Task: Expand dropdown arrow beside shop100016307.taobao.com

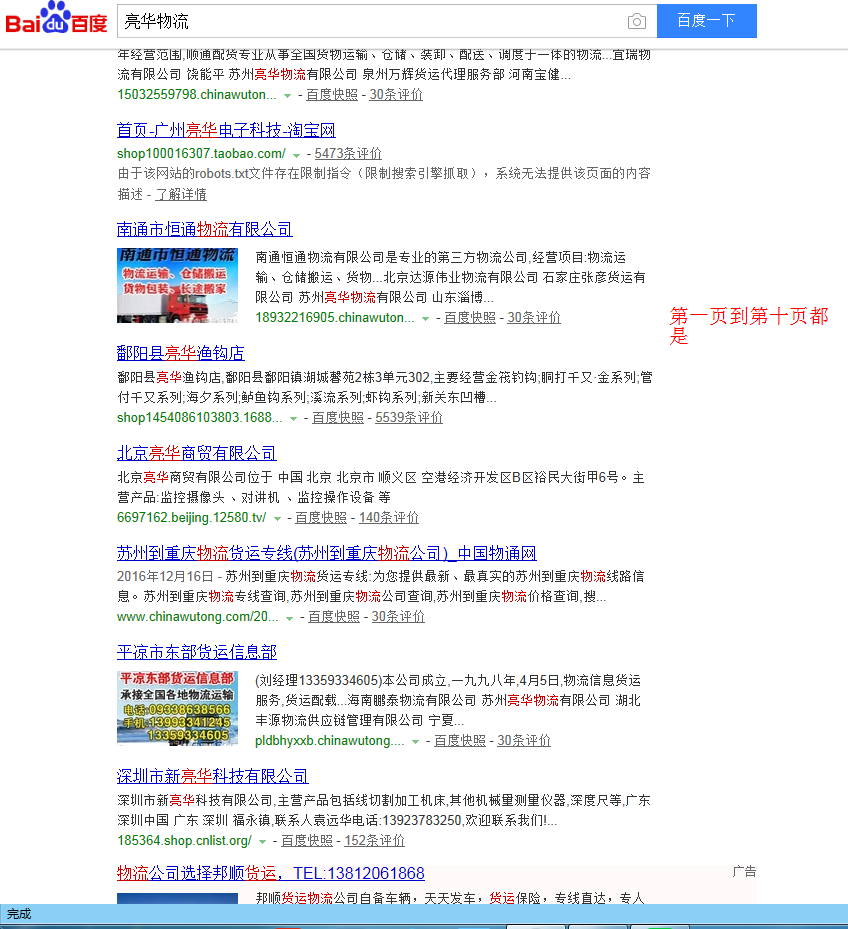Action: pyautogui.click(x=296, y=155)
